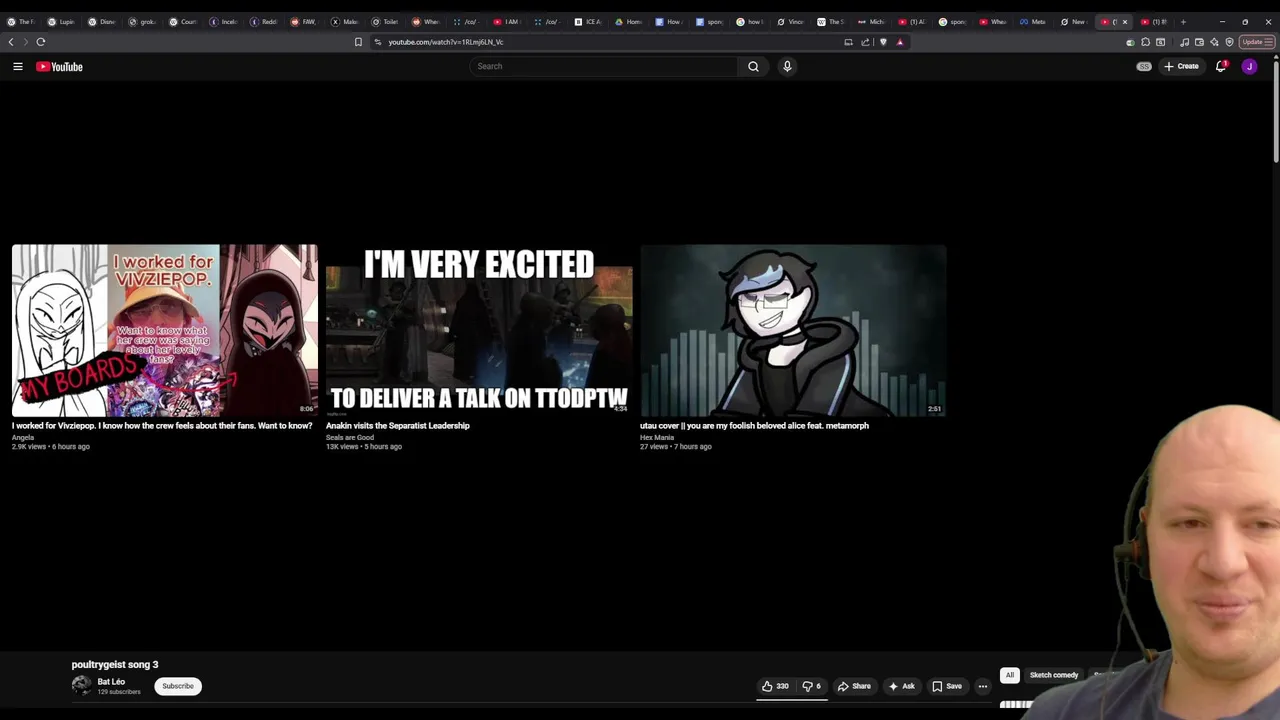Image resolution: width=1280 pixels, height=720 pixels.
Task: Open Bat Léo channel name link
Action: point(111,682)
